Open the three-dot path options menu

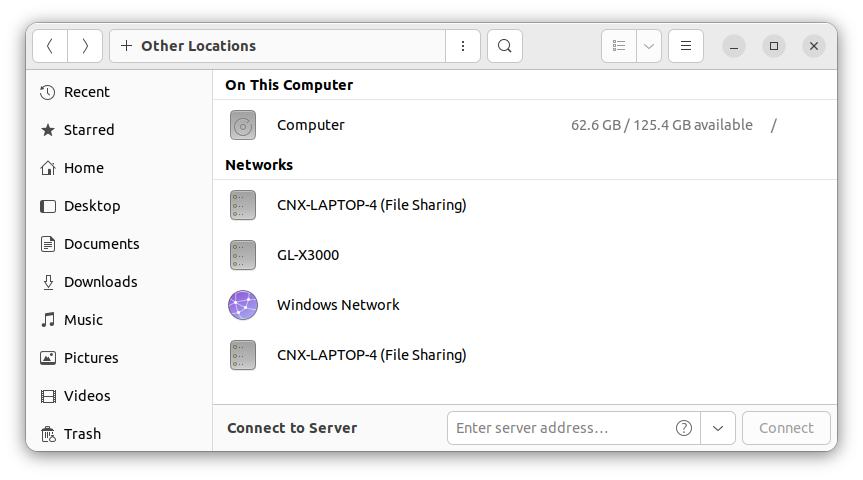click(x=463, y=46)
